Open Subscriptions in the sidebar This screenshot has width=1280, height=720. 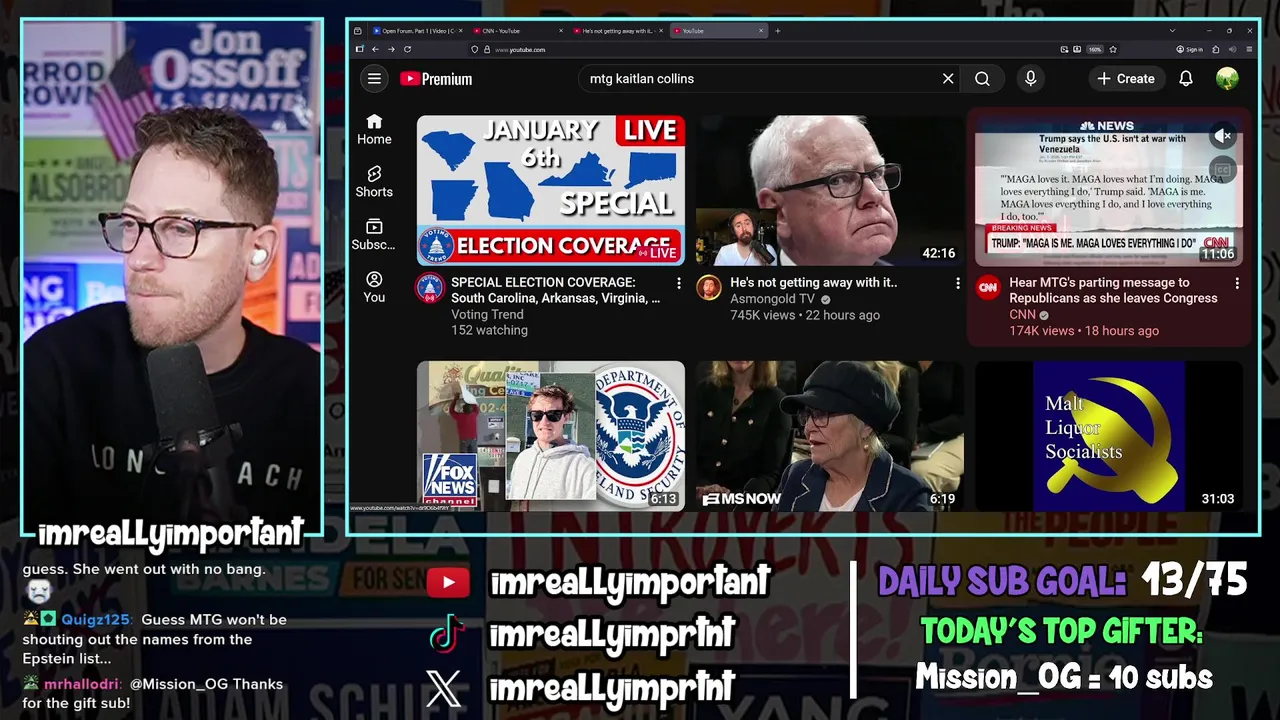click(374, 235)
